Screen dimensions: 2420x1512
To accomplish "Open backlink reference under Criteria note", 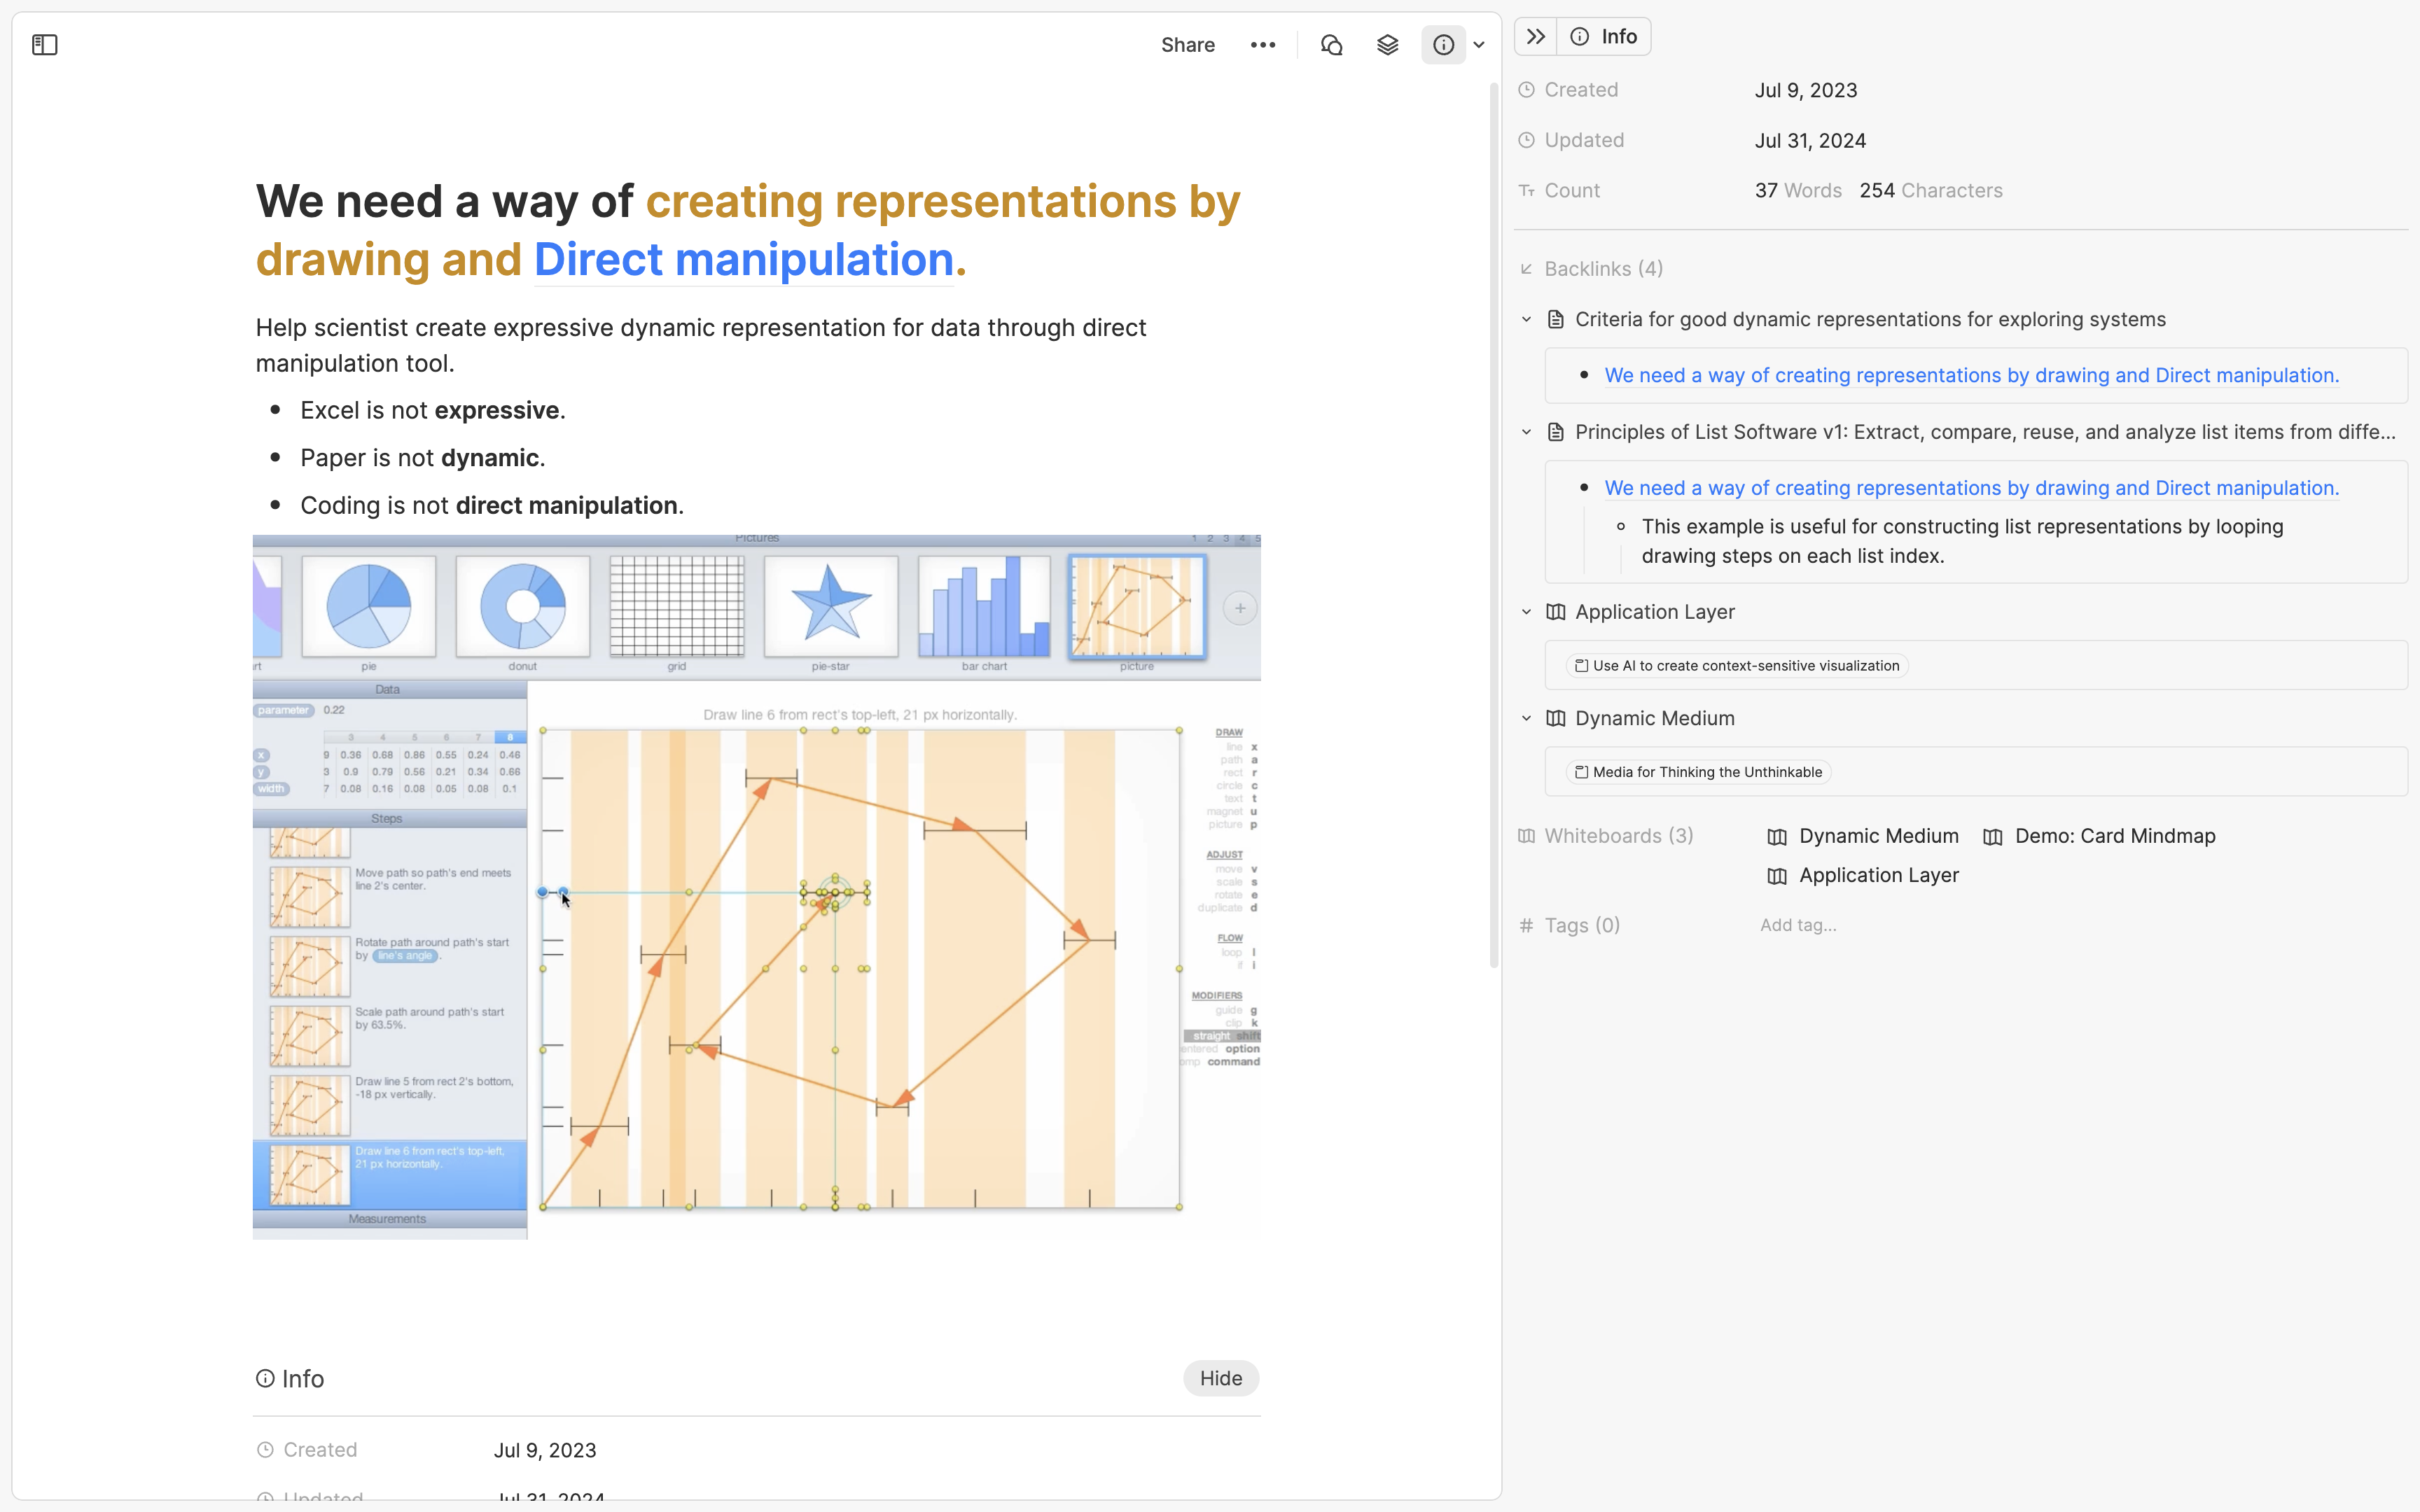I will [1971, 376].
